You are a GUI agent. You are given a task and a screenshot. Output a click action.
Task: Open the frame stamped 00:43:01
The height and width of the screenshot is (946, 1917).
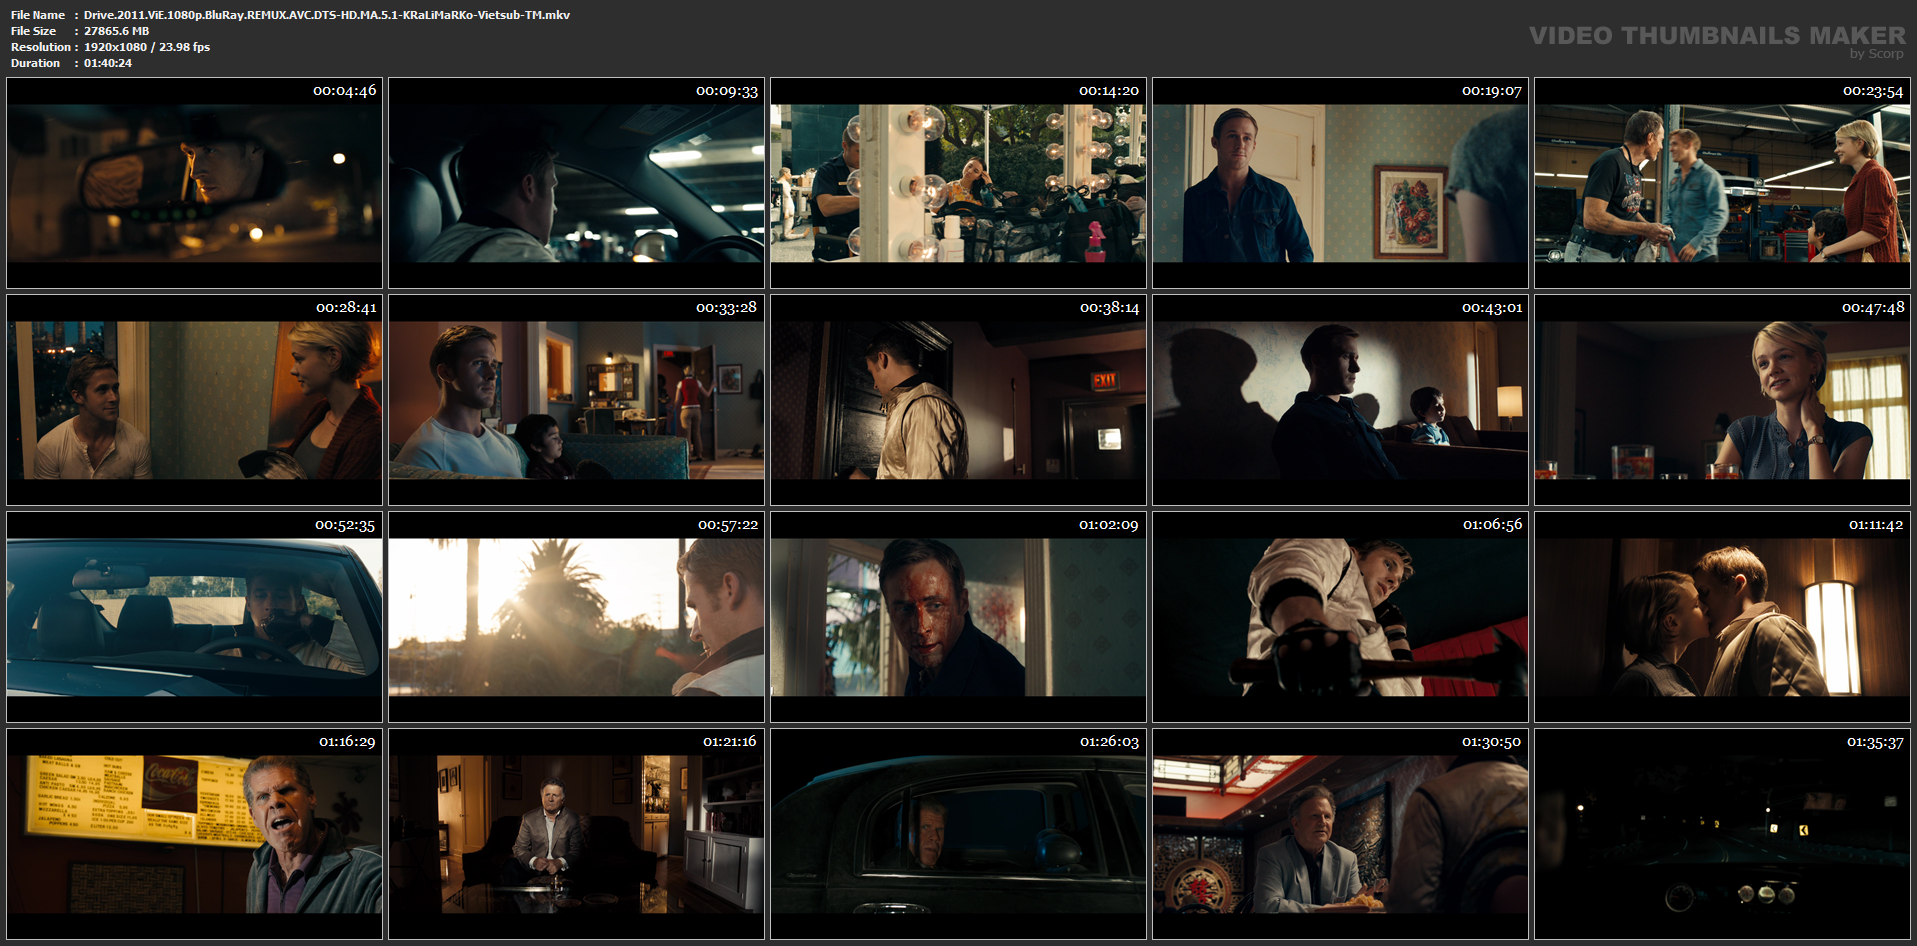coord(1340,400)
